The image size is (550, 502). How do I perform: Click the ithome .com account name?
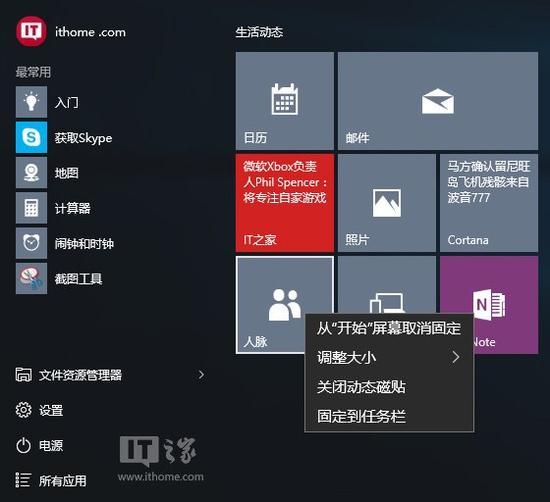(x=90, y=32)
